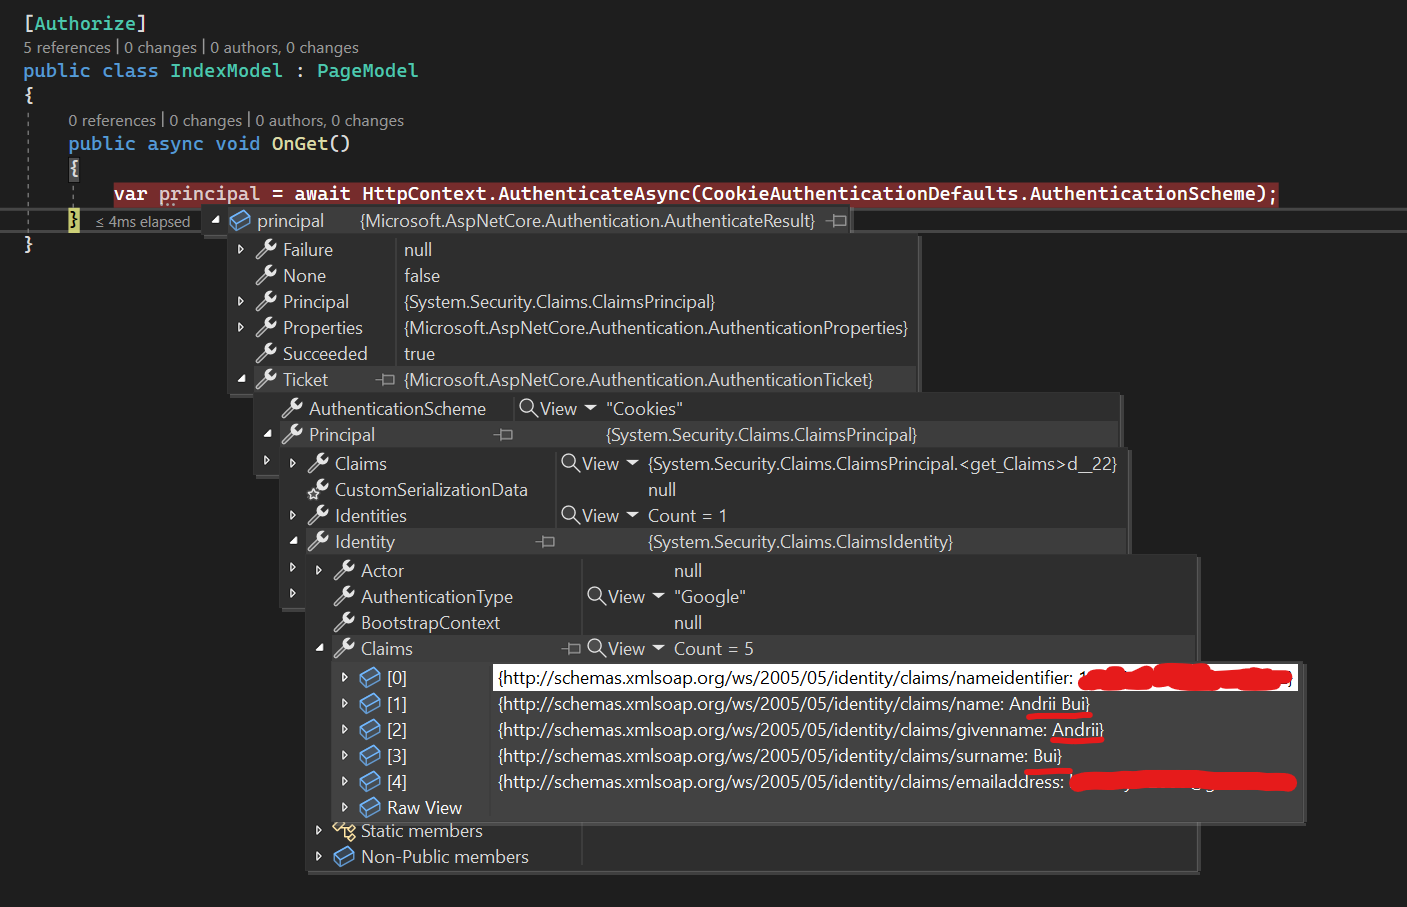The image size is (1407, 907).
Task: Click the OnGet method name
Action: [300, 143]
